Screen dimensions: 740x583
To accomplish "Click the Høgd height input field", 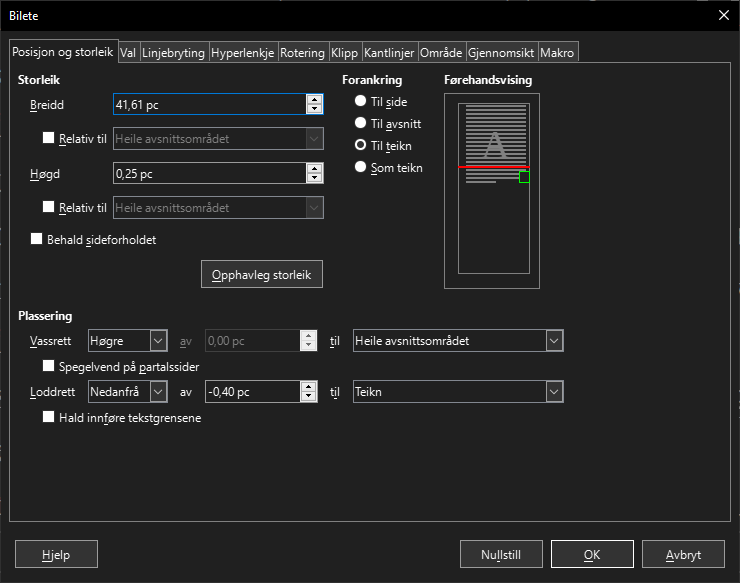I will coord(210,173).
